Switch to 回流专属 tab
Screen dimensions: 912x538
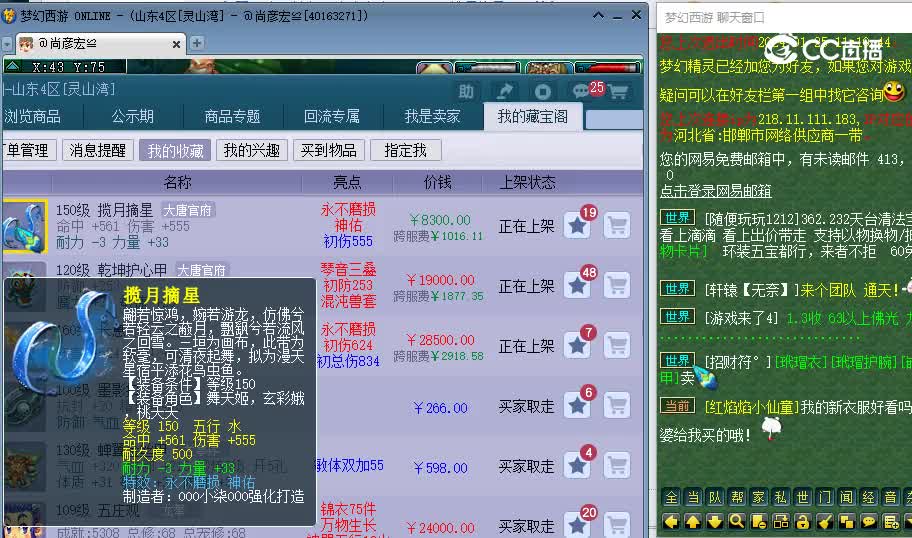pos(332,117)
